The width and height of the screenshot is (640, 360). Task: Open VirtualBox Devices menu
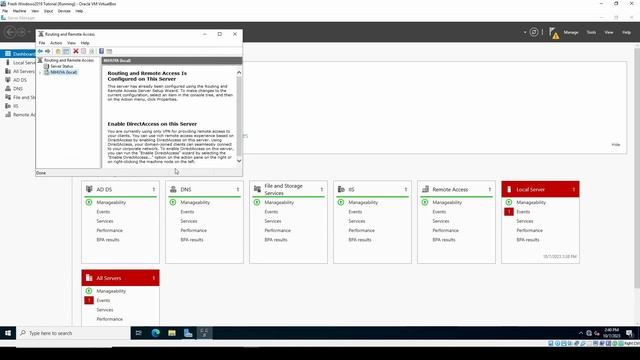(x=64, y=11)
